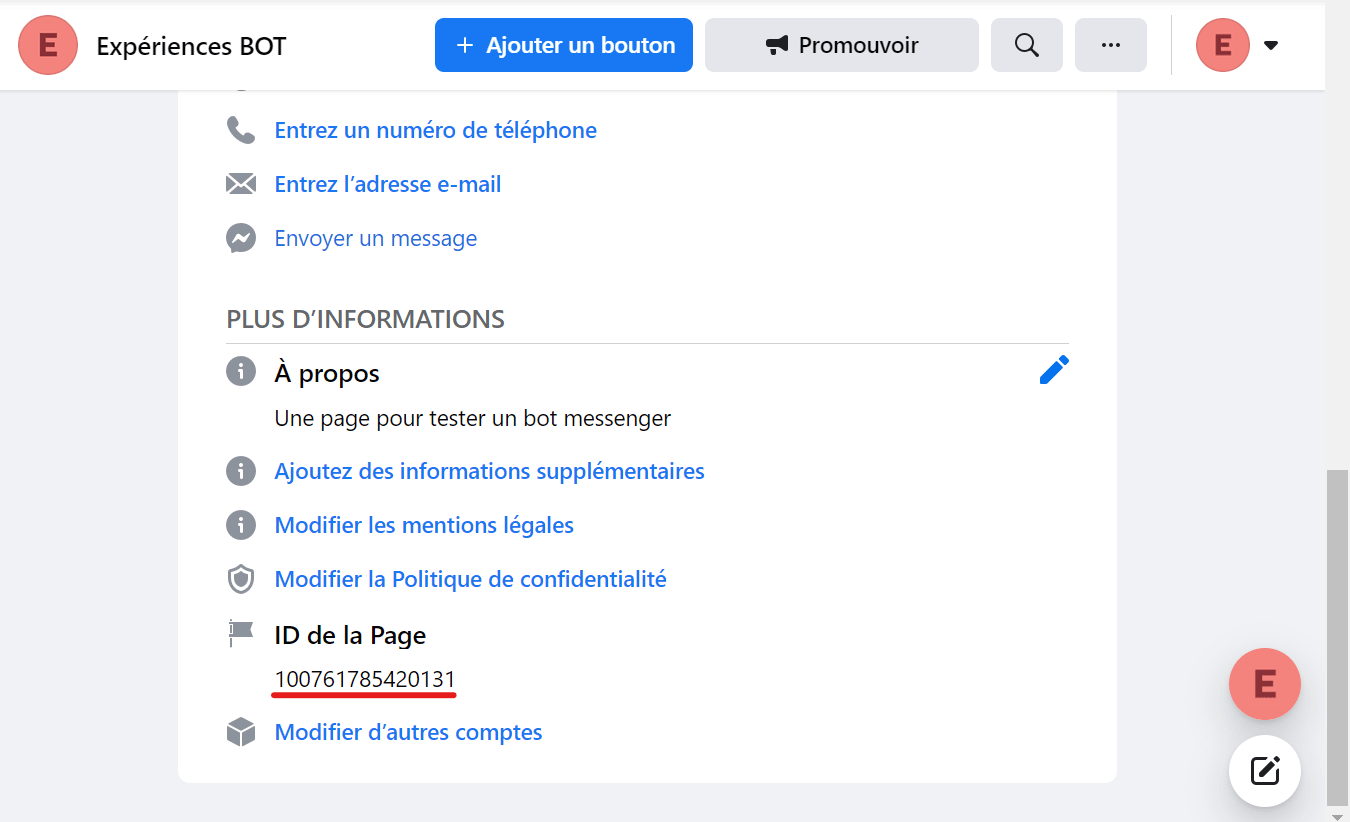Open Modifier les mentions légales link
This screenshot has height=822, width=1350.
tap(424, 525)
